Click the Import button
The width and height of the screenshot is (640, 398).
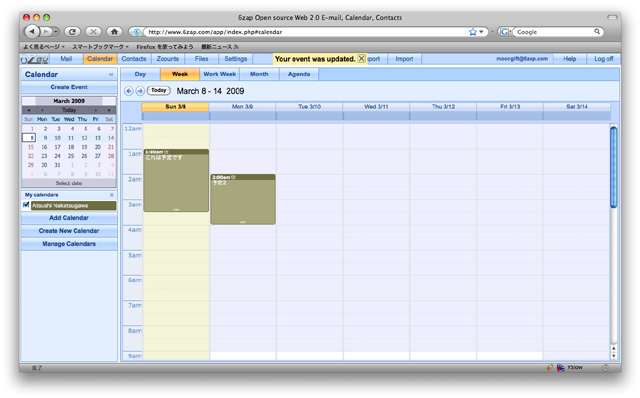pos(404,59)
